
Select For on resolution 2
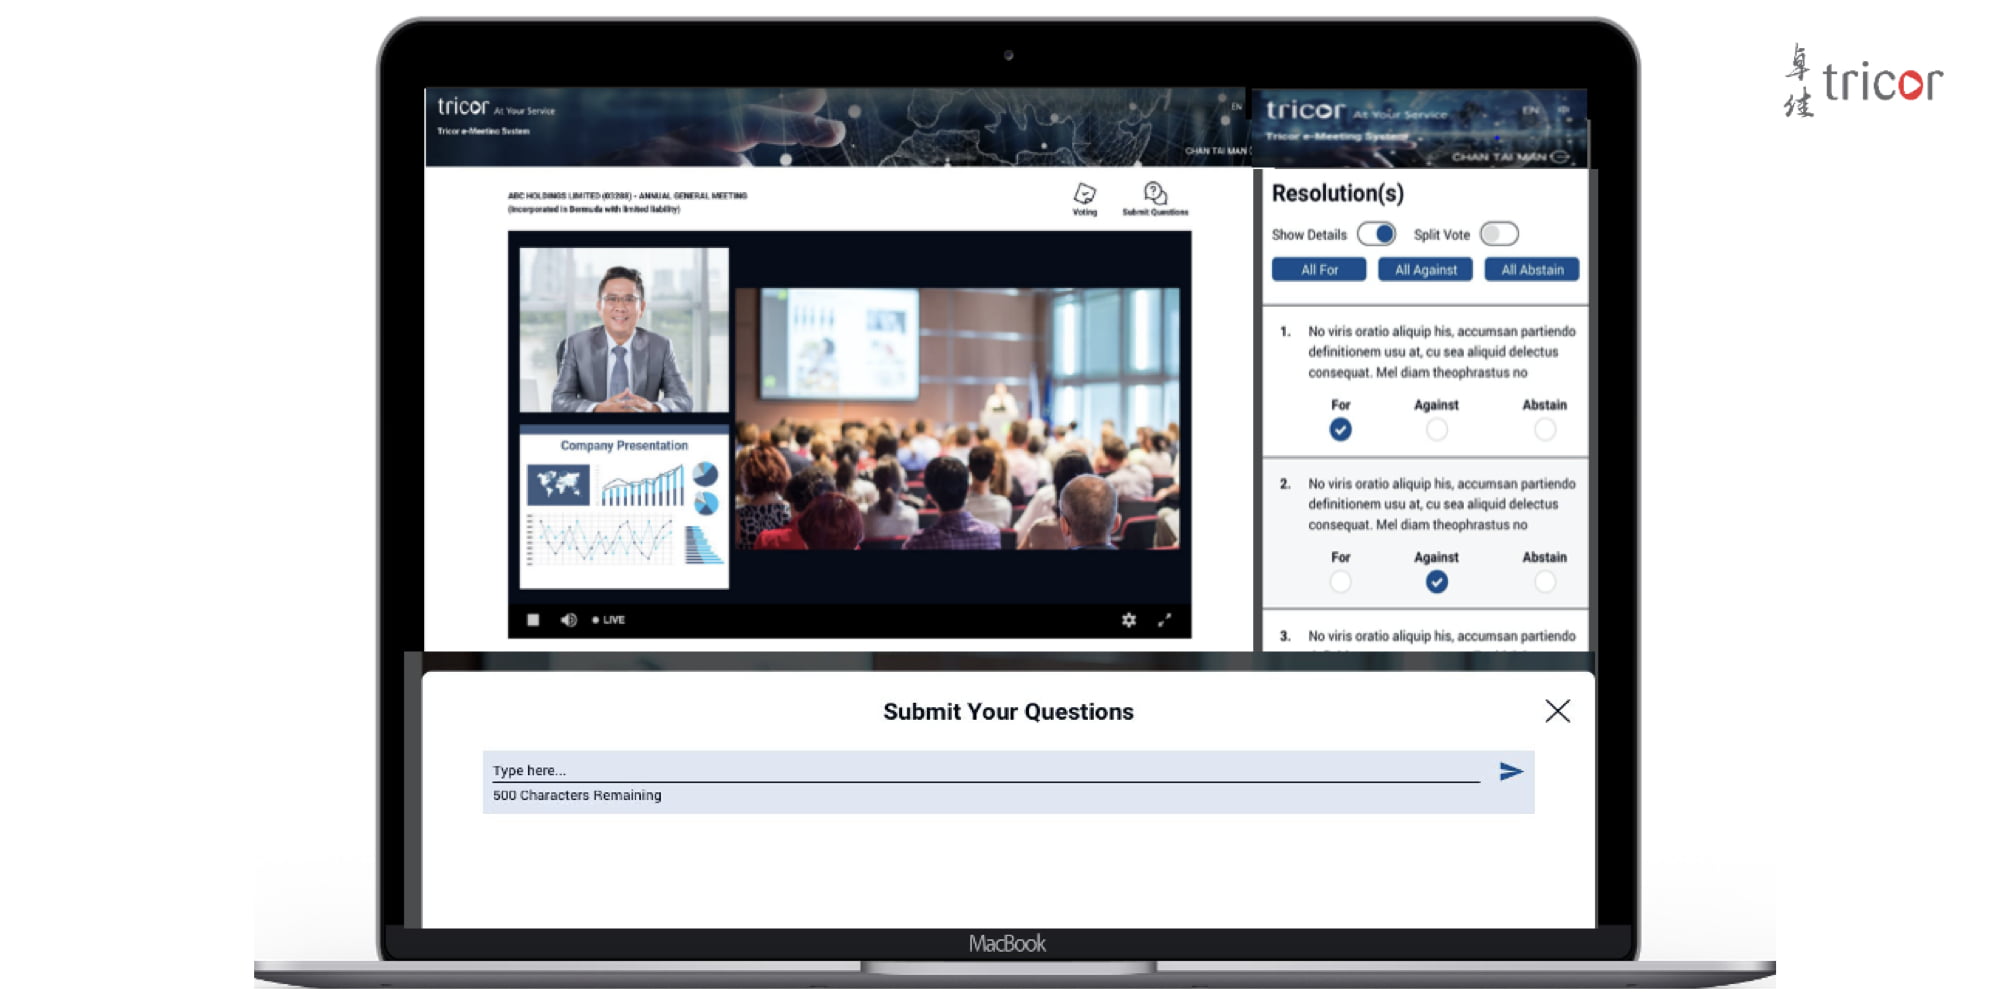coord(1341,582)
